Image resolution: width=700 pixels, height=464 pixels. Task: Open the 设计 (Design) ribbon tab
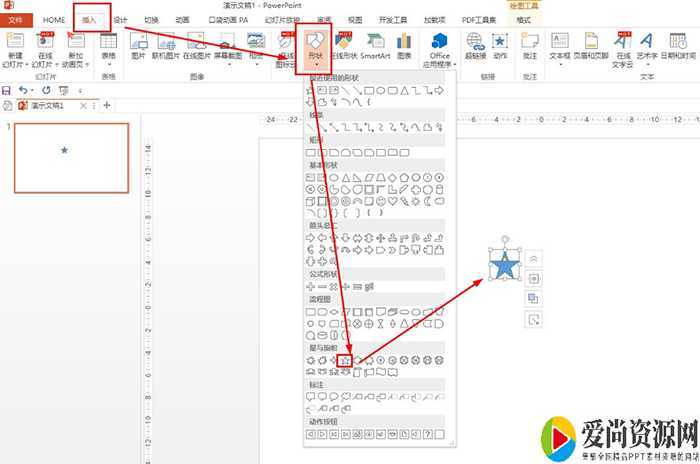pyautogui.click(x=121, y=19)
